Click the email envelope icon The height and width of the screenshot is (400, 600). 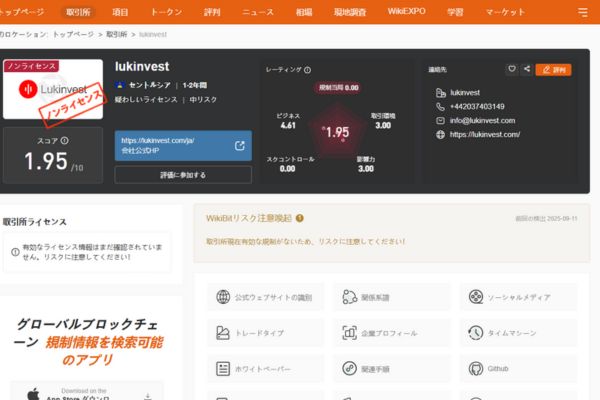440,121
